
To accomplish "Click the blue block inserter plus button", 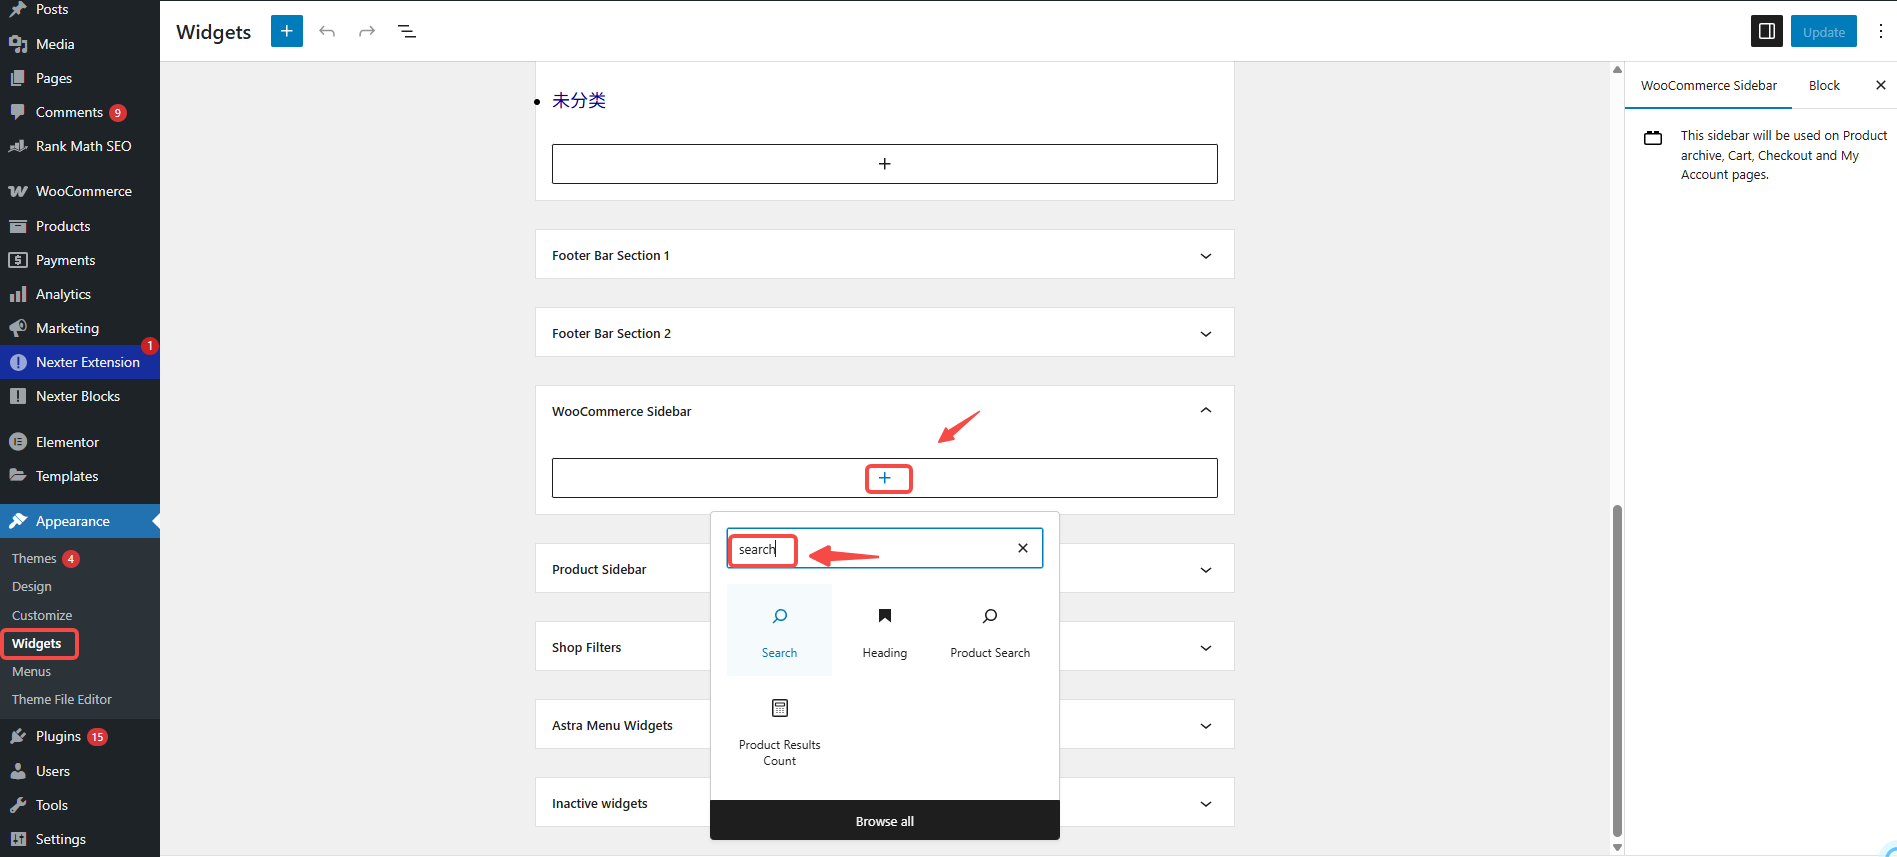I will (286, 31).
